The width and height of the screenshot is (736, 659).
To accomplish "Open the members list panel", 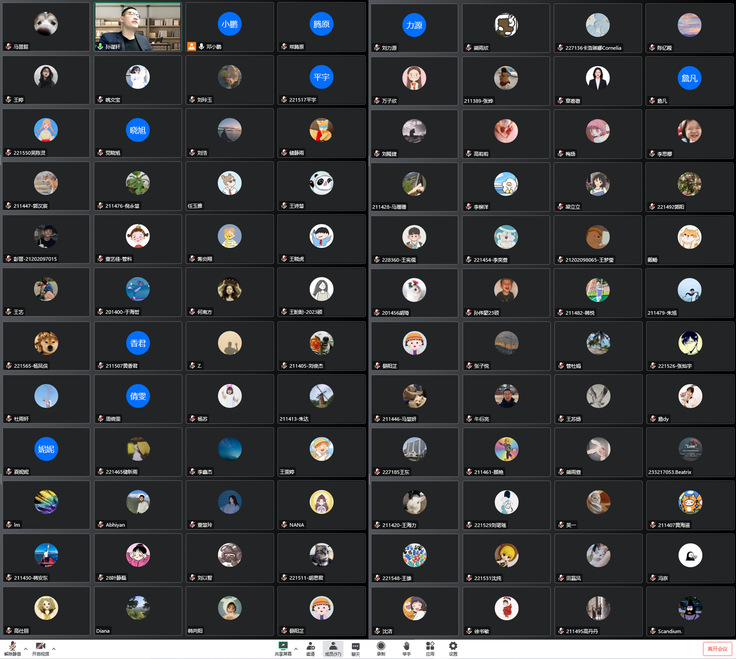I will [x=333, y=647].
